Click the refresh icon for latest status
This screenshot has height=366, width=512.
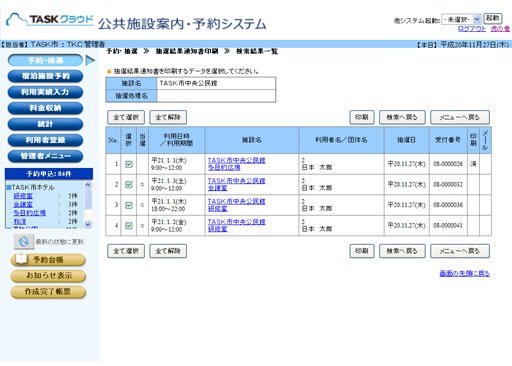pos(24,241)
